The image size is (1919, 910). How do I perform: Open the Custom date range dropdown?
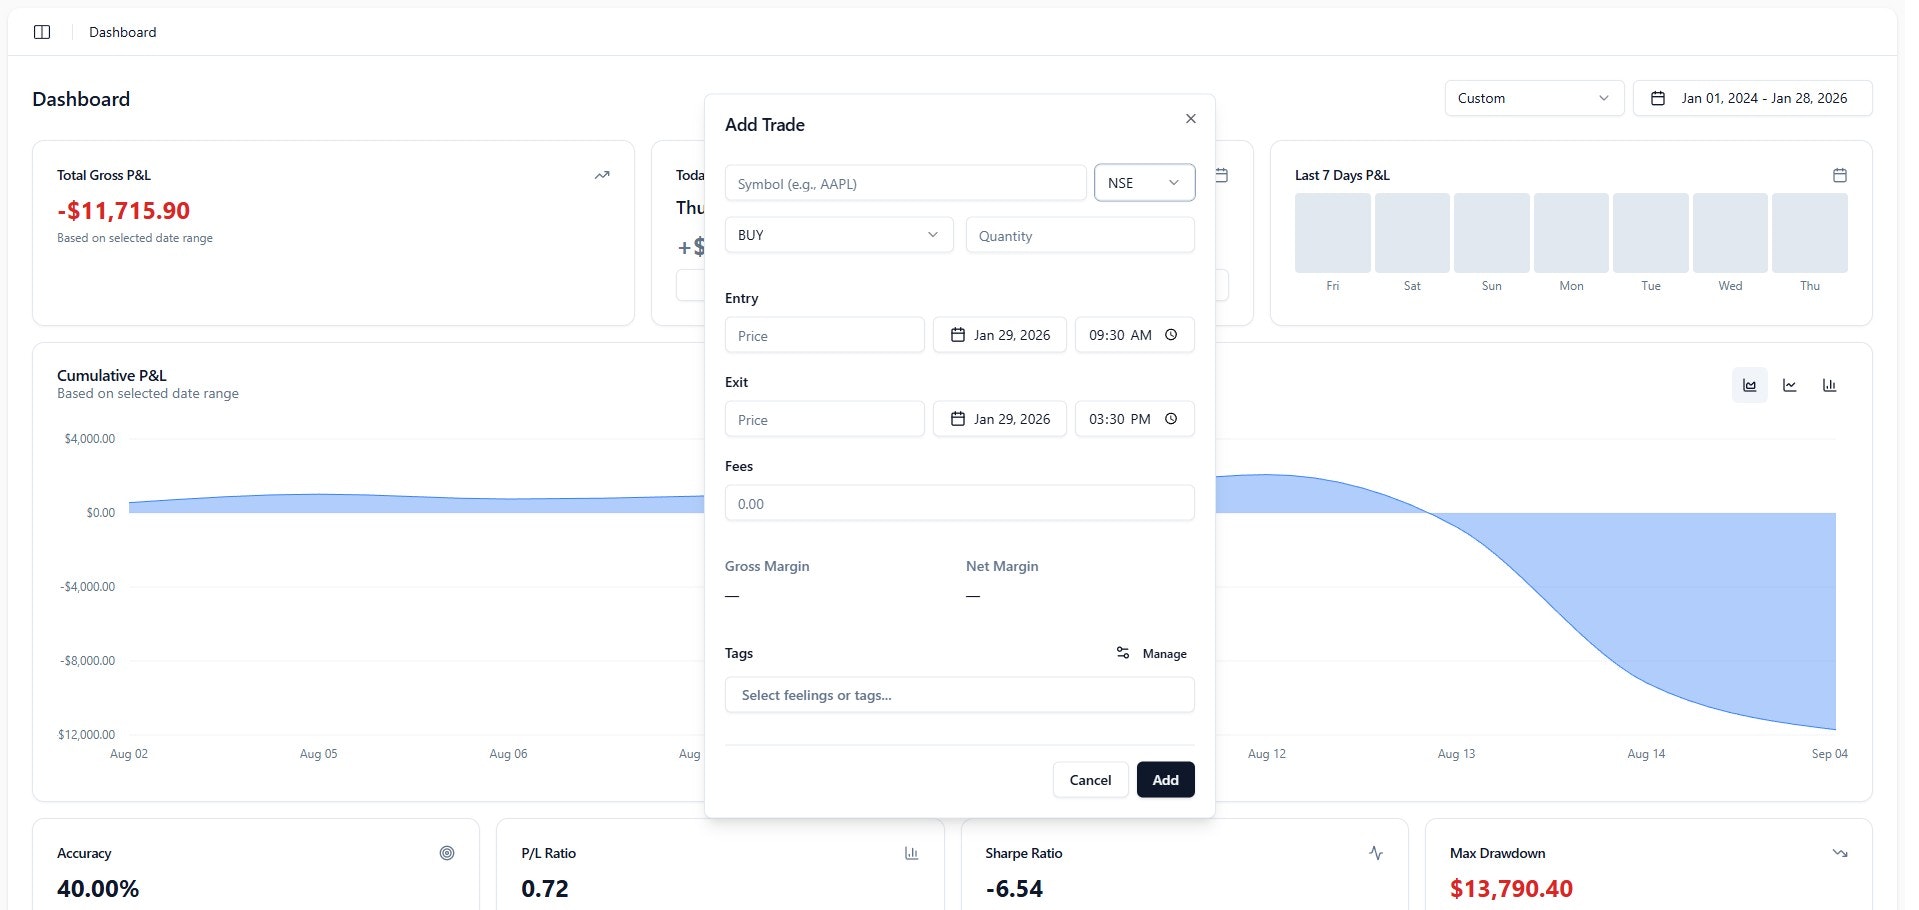point(1533,98)
